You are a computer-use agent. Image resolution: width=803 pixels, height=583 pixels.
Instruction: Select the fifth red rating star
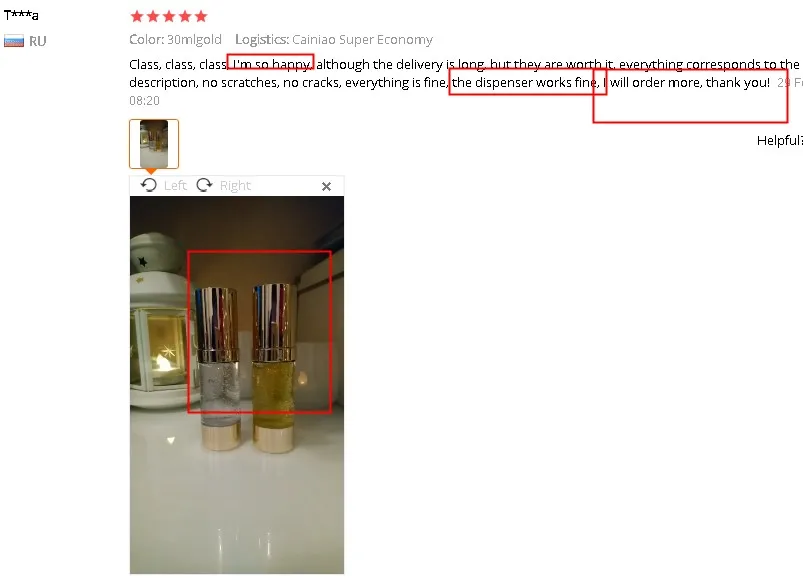[x=201, y=16]
